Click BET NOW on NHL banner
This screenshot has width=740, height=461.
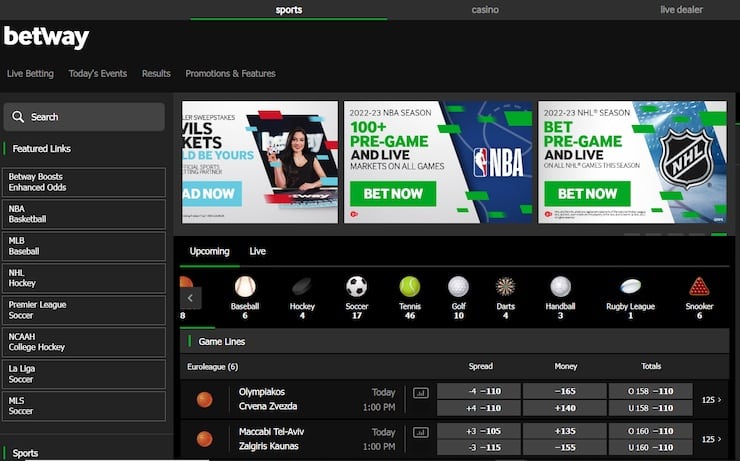click(588, 194)
